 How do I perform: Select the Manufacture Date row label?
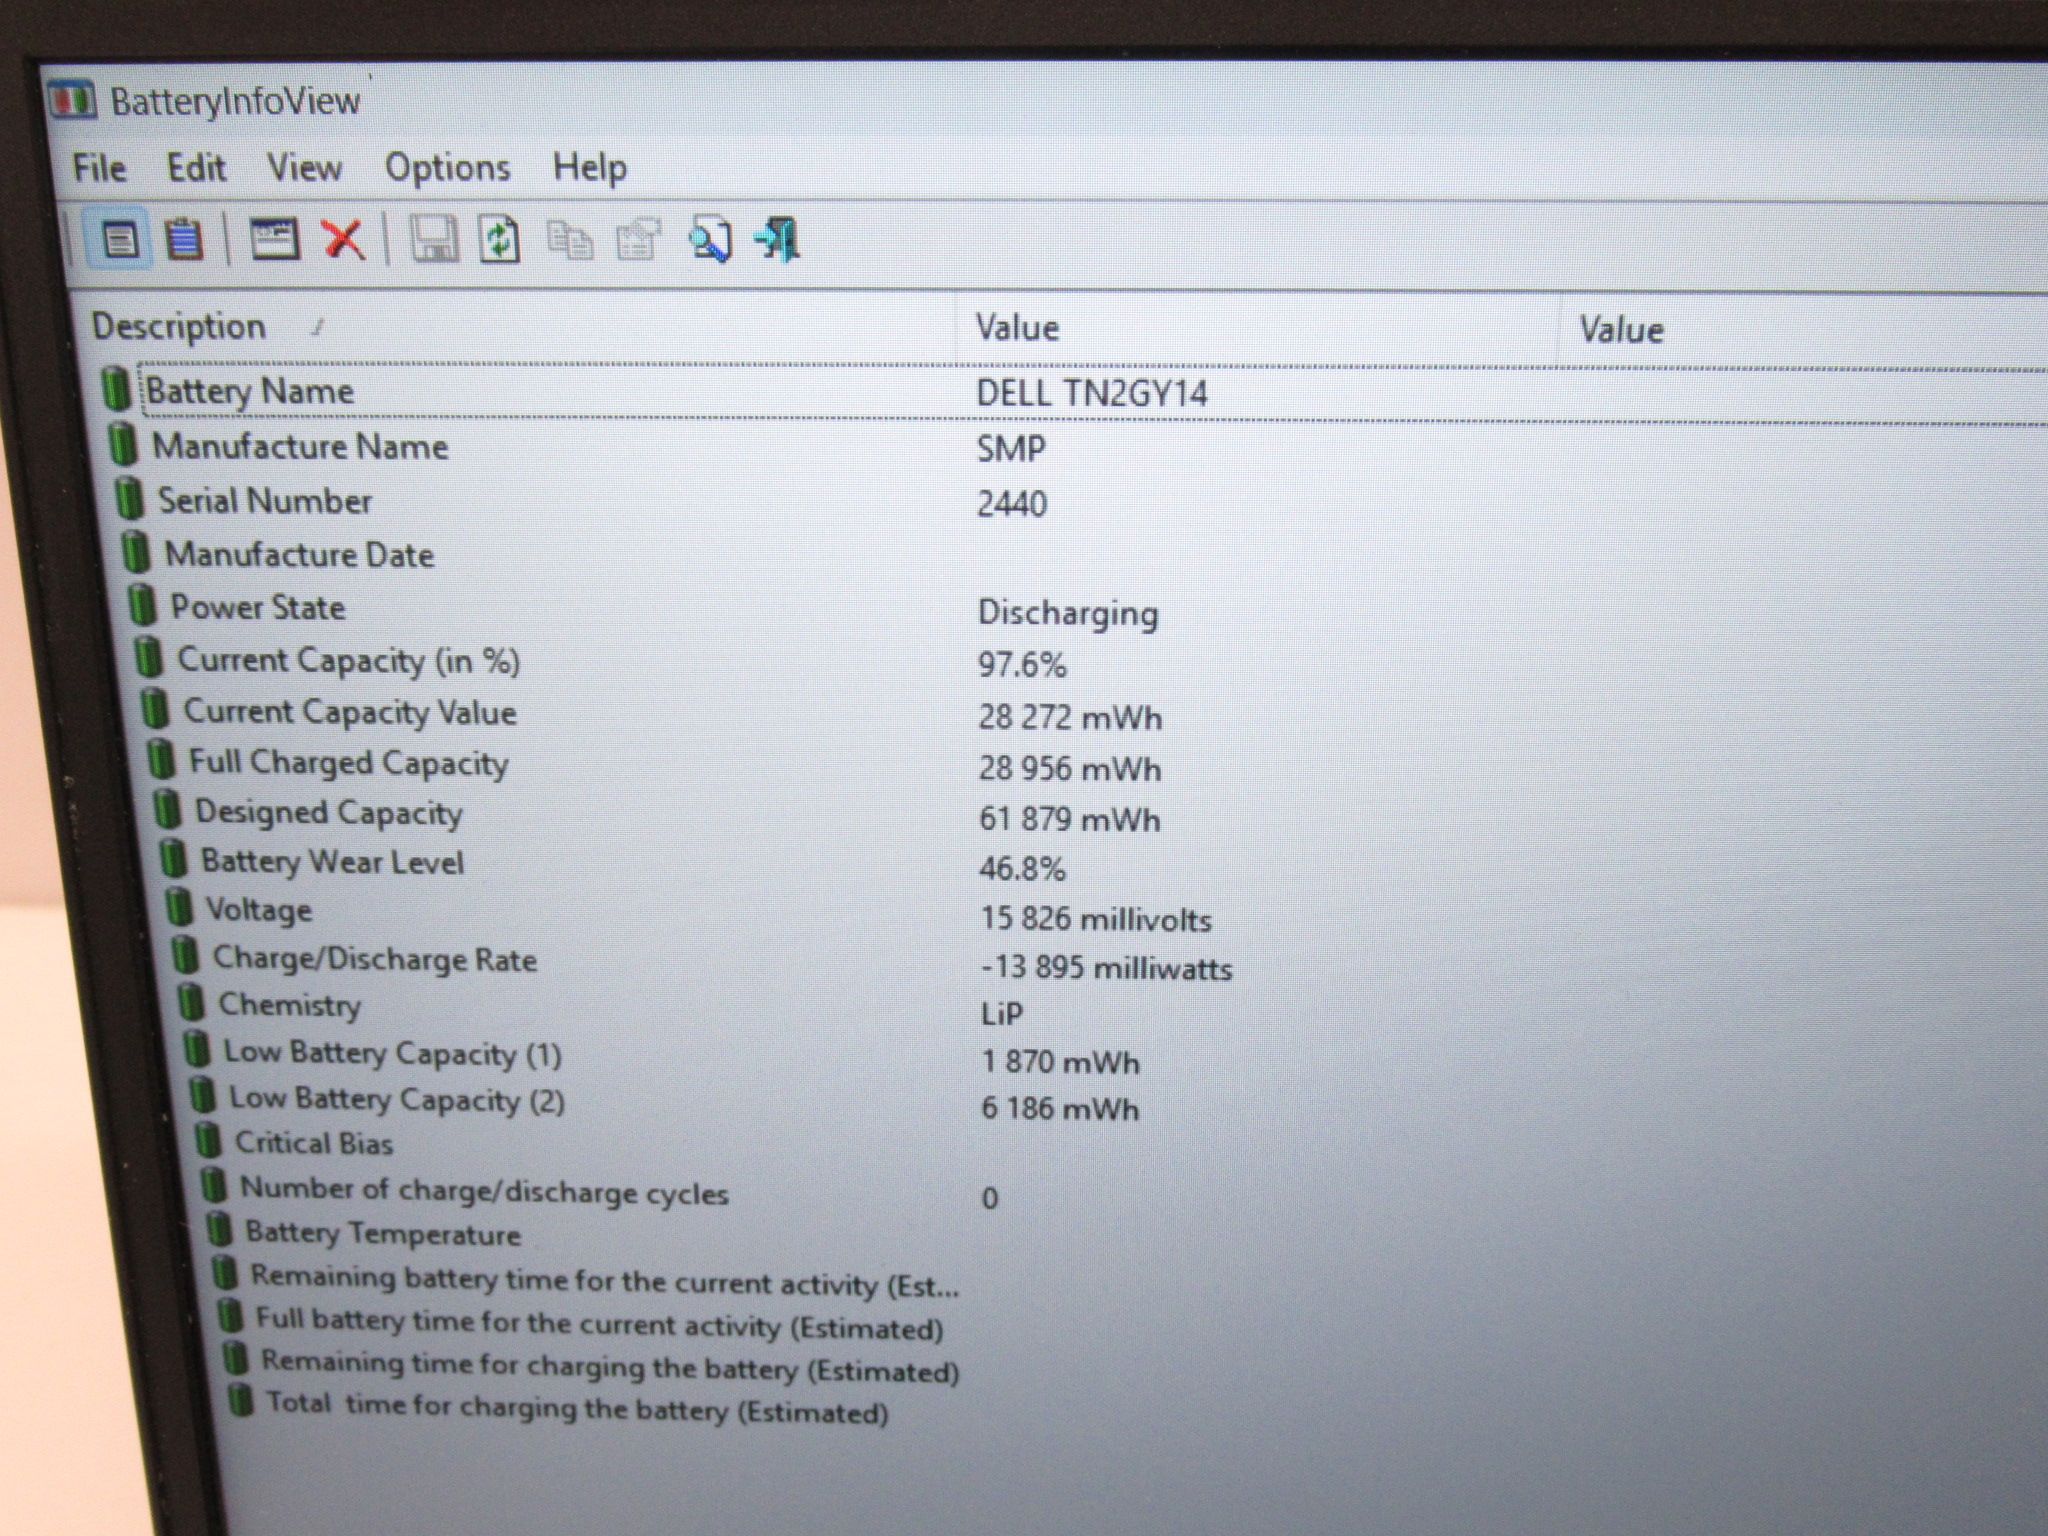[299, 554]
